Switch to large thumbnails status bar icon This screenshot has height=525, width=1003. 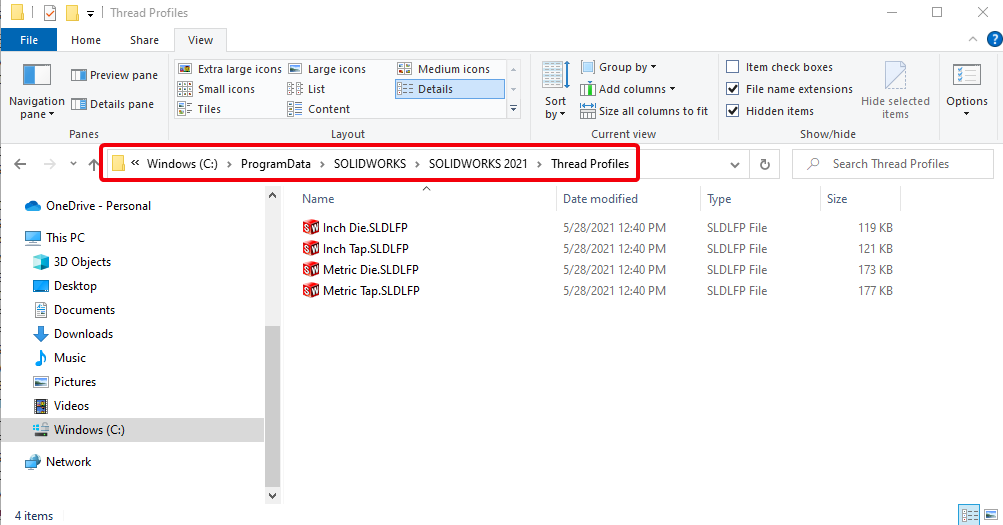tap(991, 515)
